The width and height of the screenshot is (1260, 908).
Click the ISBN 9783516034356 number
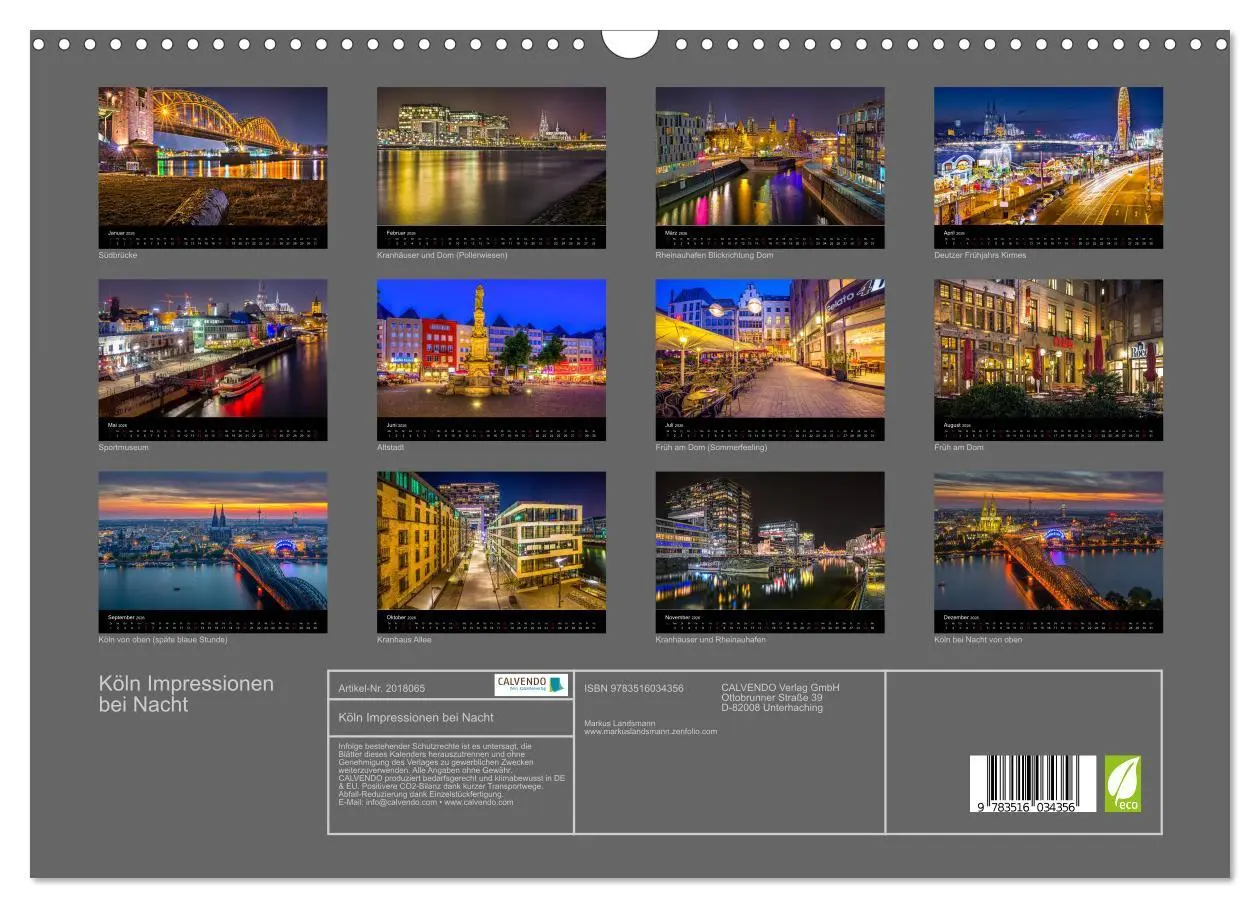point(633,688)
